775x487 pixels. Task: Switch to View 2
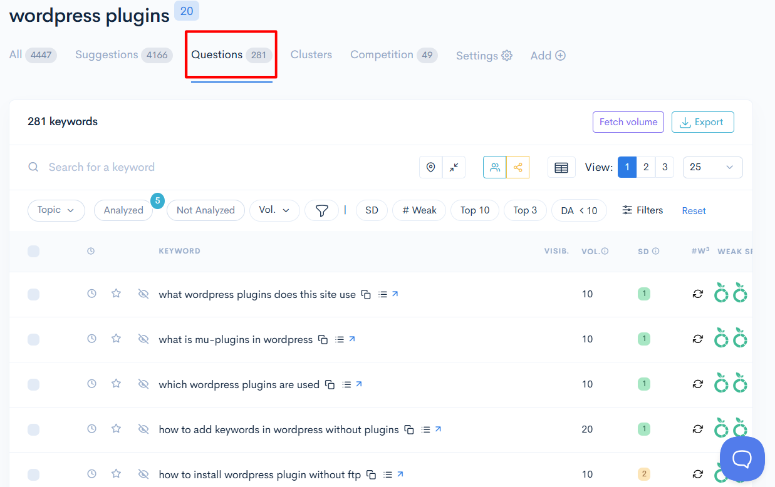click(646, 167)
